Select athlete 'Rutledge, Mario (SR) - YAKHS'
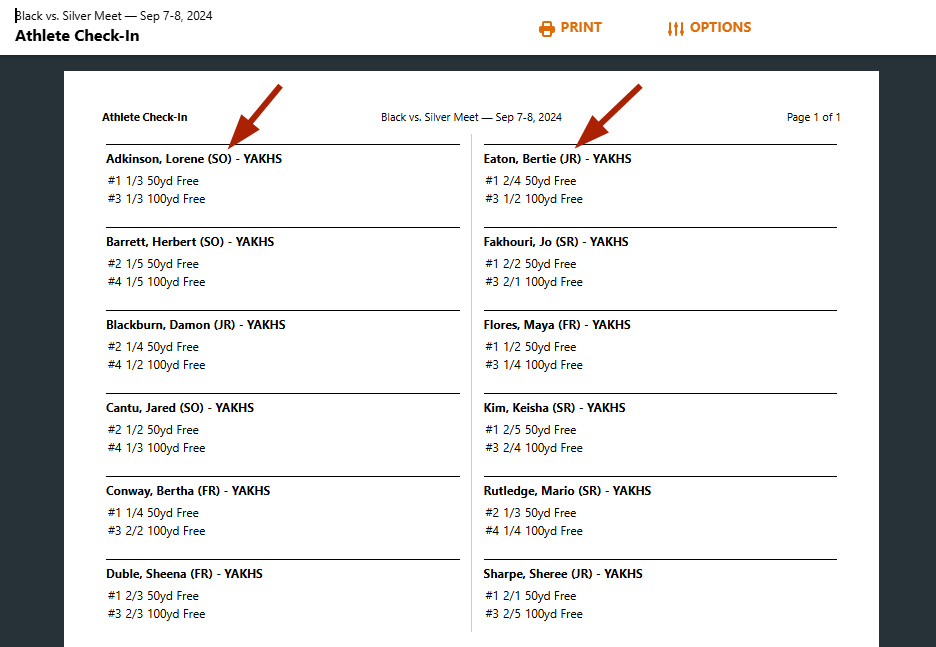 coord(567,491)
